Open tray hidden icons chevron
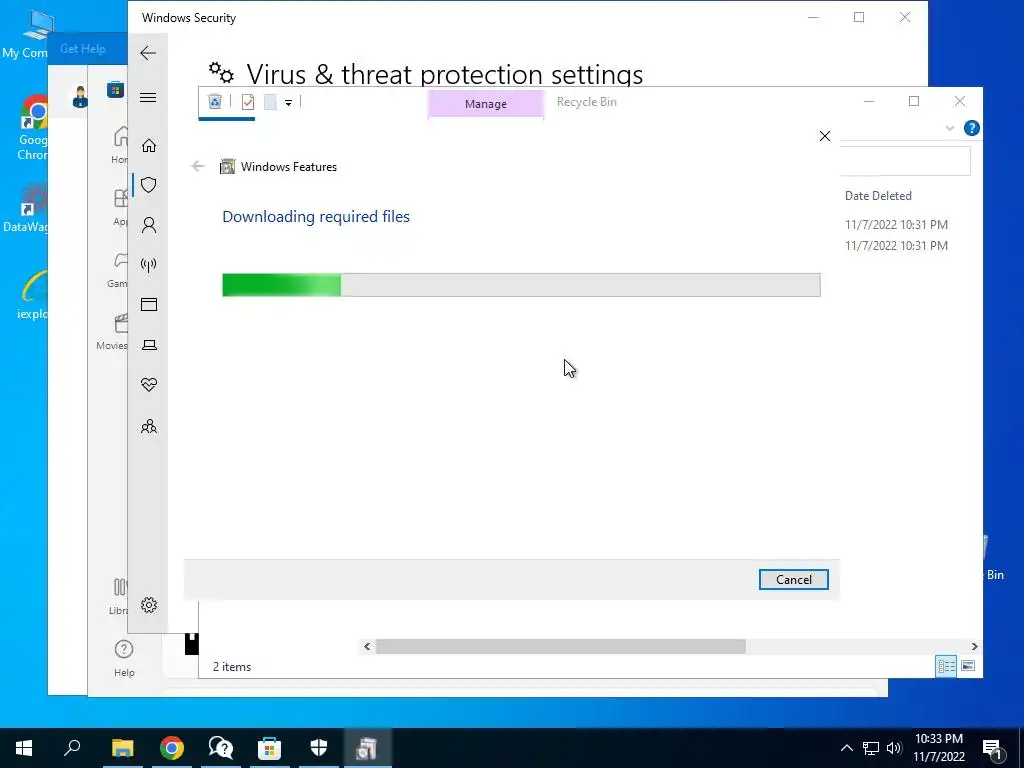Image resolution: width=1024 pixels, height=768 pixels. click(x=846, y=748)
